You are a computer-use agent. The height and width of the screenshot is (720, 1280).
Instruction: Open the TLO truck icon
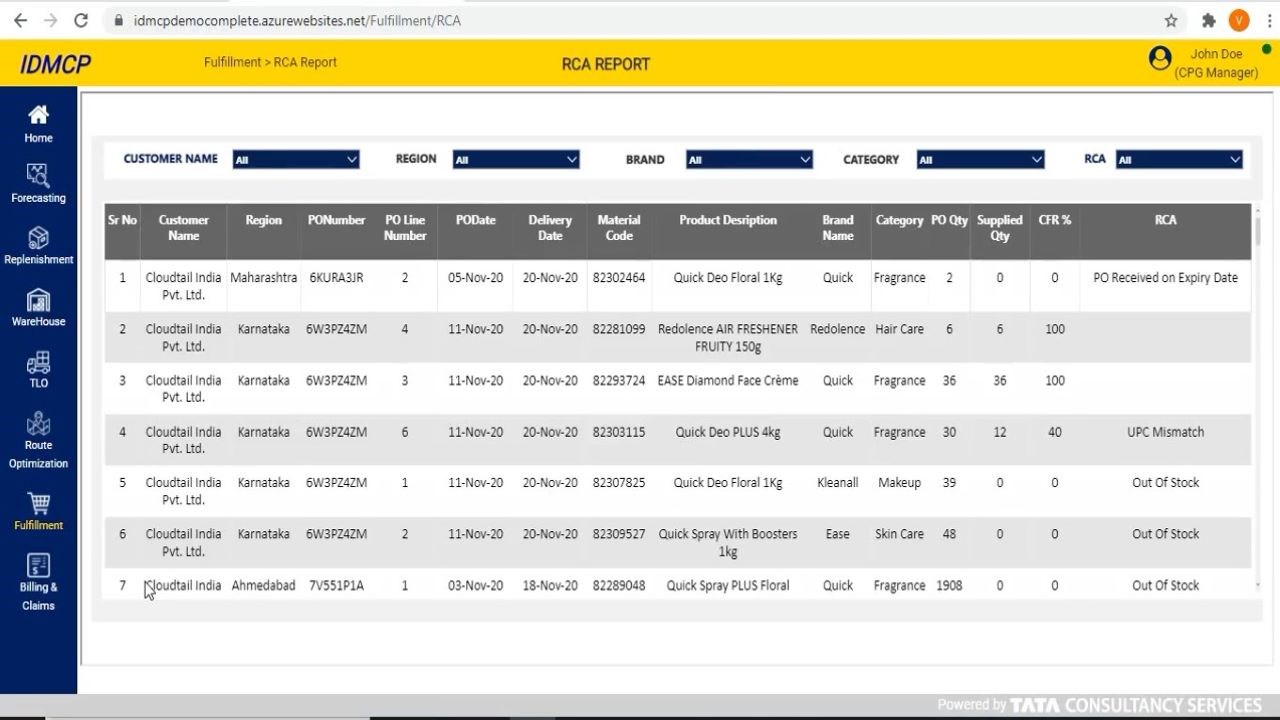38,362
